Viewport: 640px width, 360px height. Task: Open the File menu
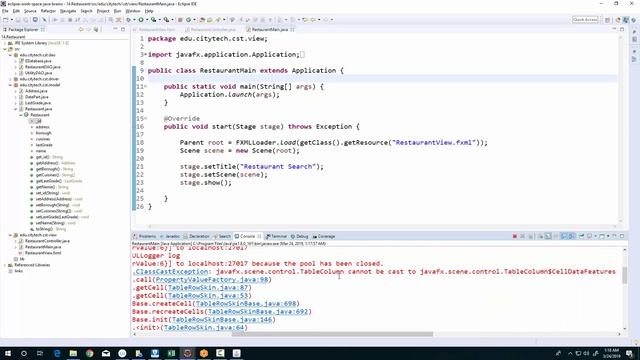pyautogui.click(x=5, y=11)
